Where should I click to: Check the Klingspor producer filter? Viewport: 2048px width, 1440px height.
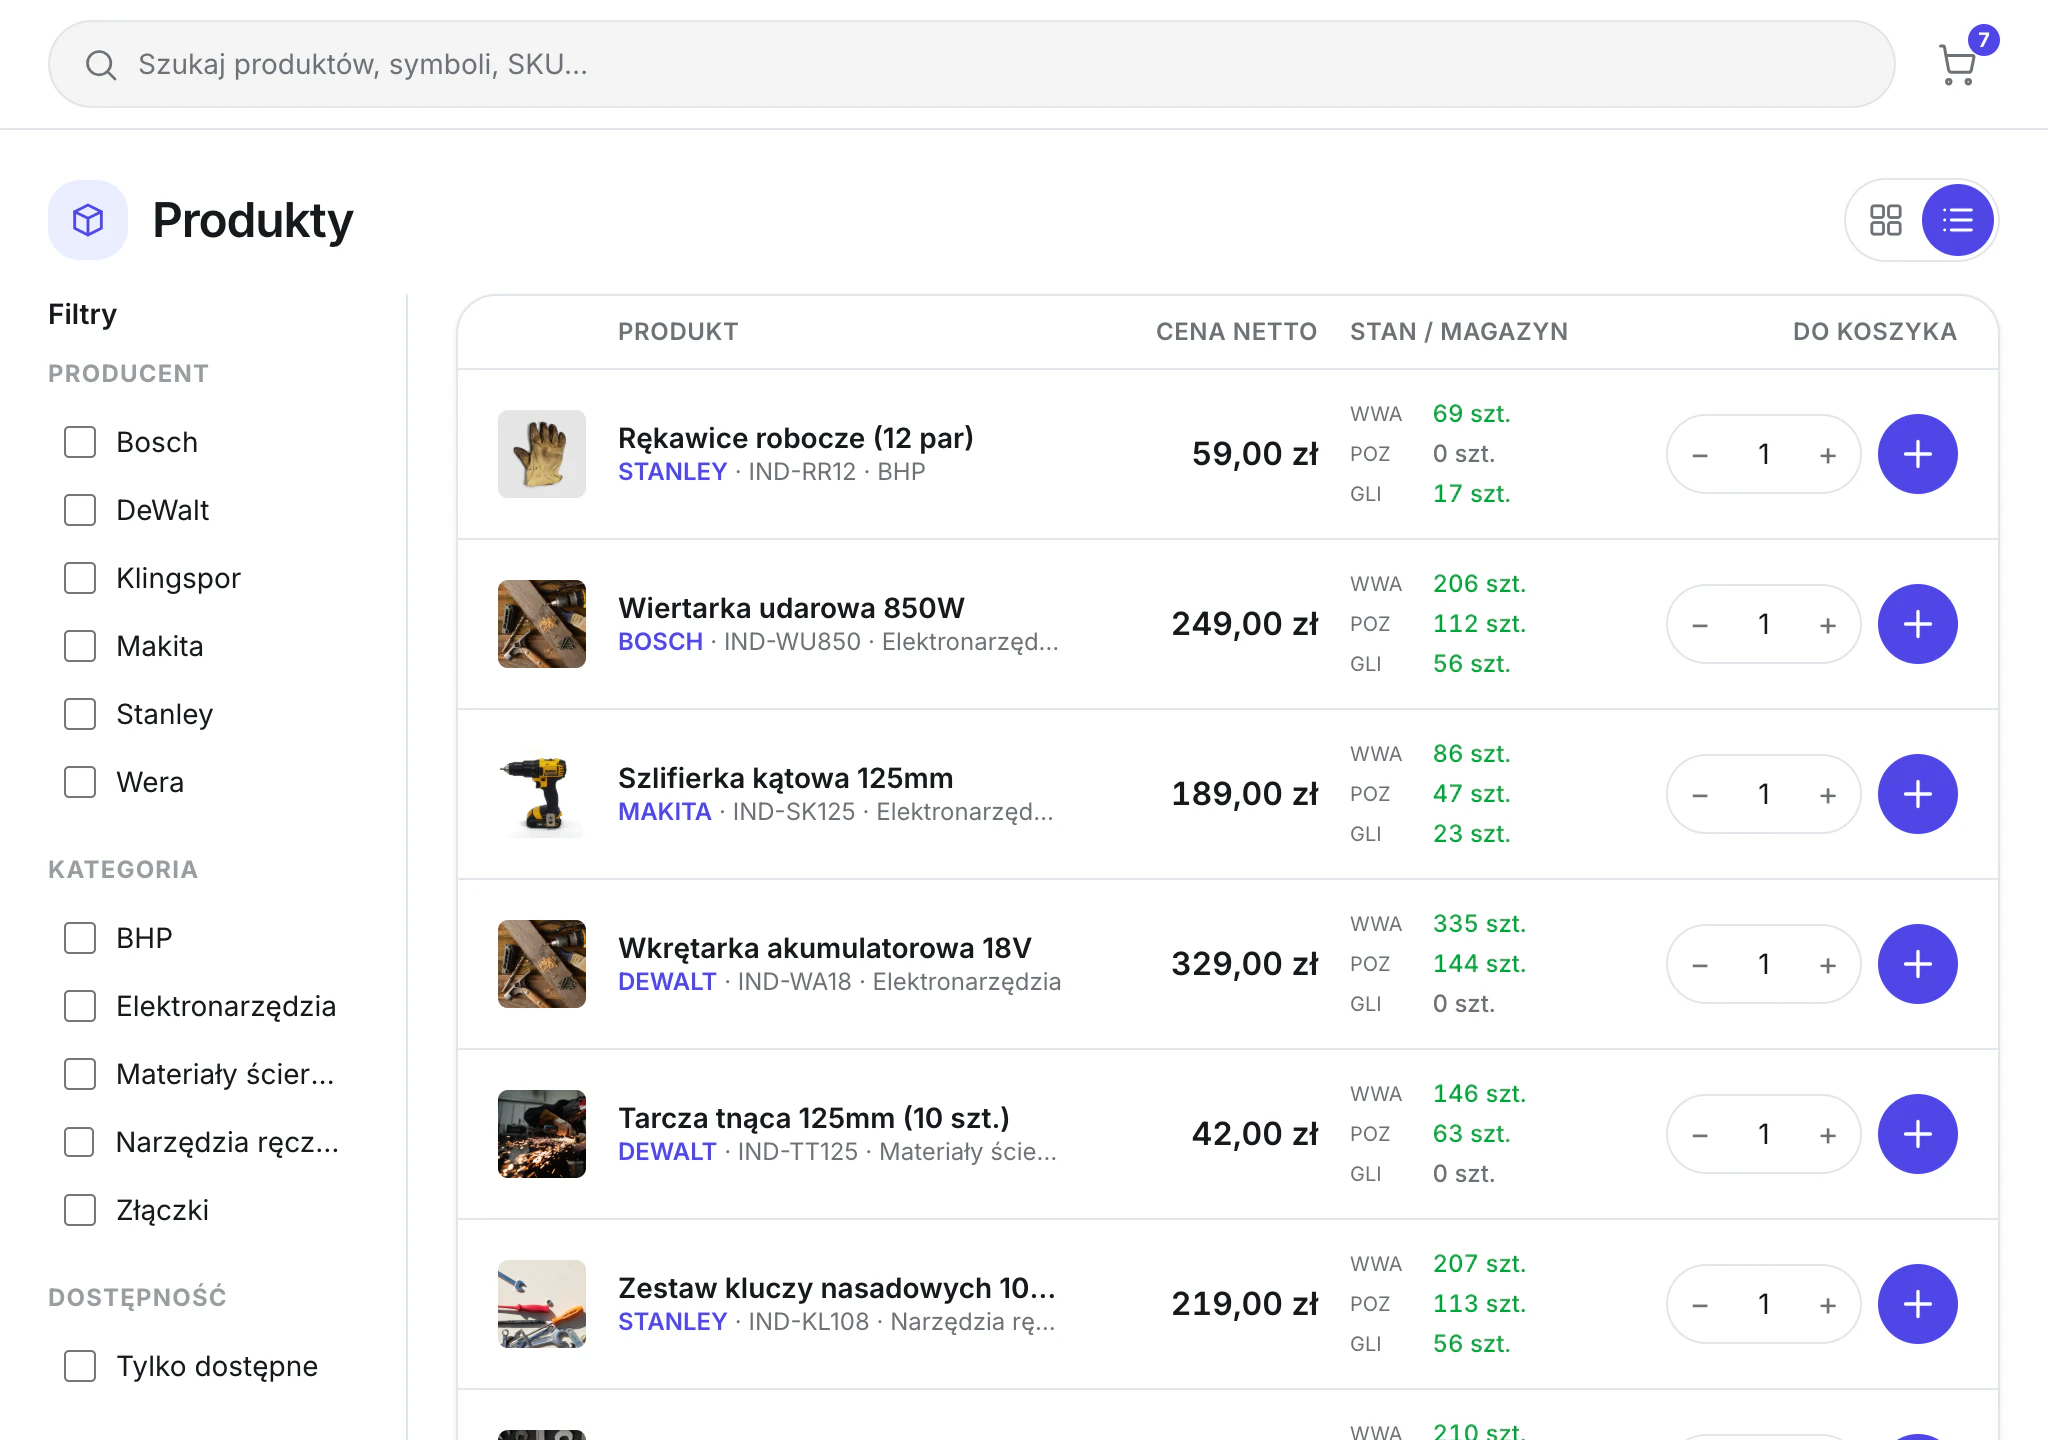[80, 578]
